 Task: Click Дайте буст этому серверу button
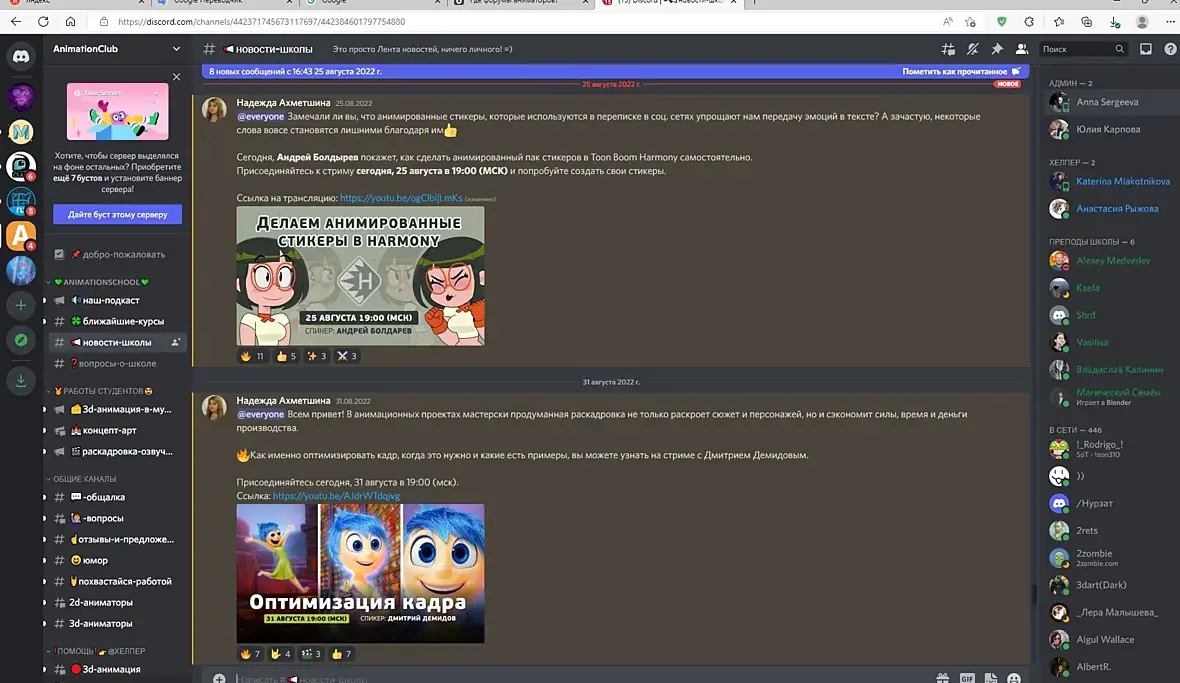click(x=117, y=214)
